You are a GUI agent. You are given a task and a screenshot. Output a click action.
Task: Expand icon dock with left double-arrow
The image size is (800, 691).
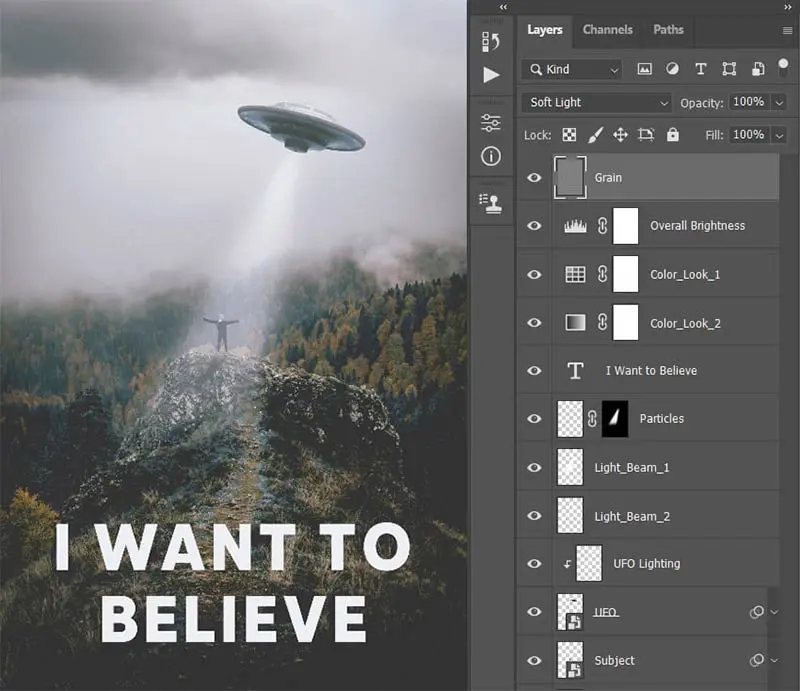pyautogui.click(x=504, y=7)
